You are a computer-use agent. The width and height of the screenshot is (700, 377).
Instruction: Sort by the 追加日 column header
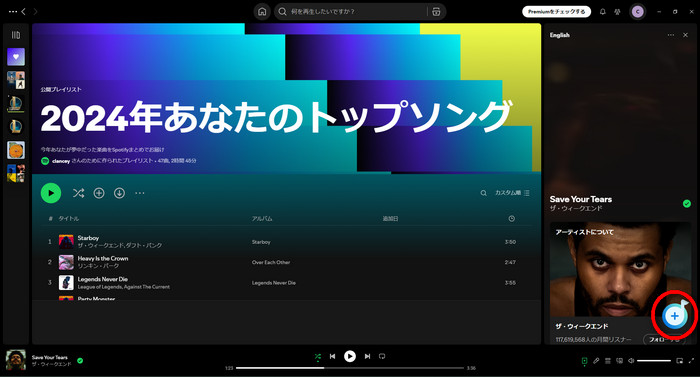pyautogui.click(x=390, y=218)
